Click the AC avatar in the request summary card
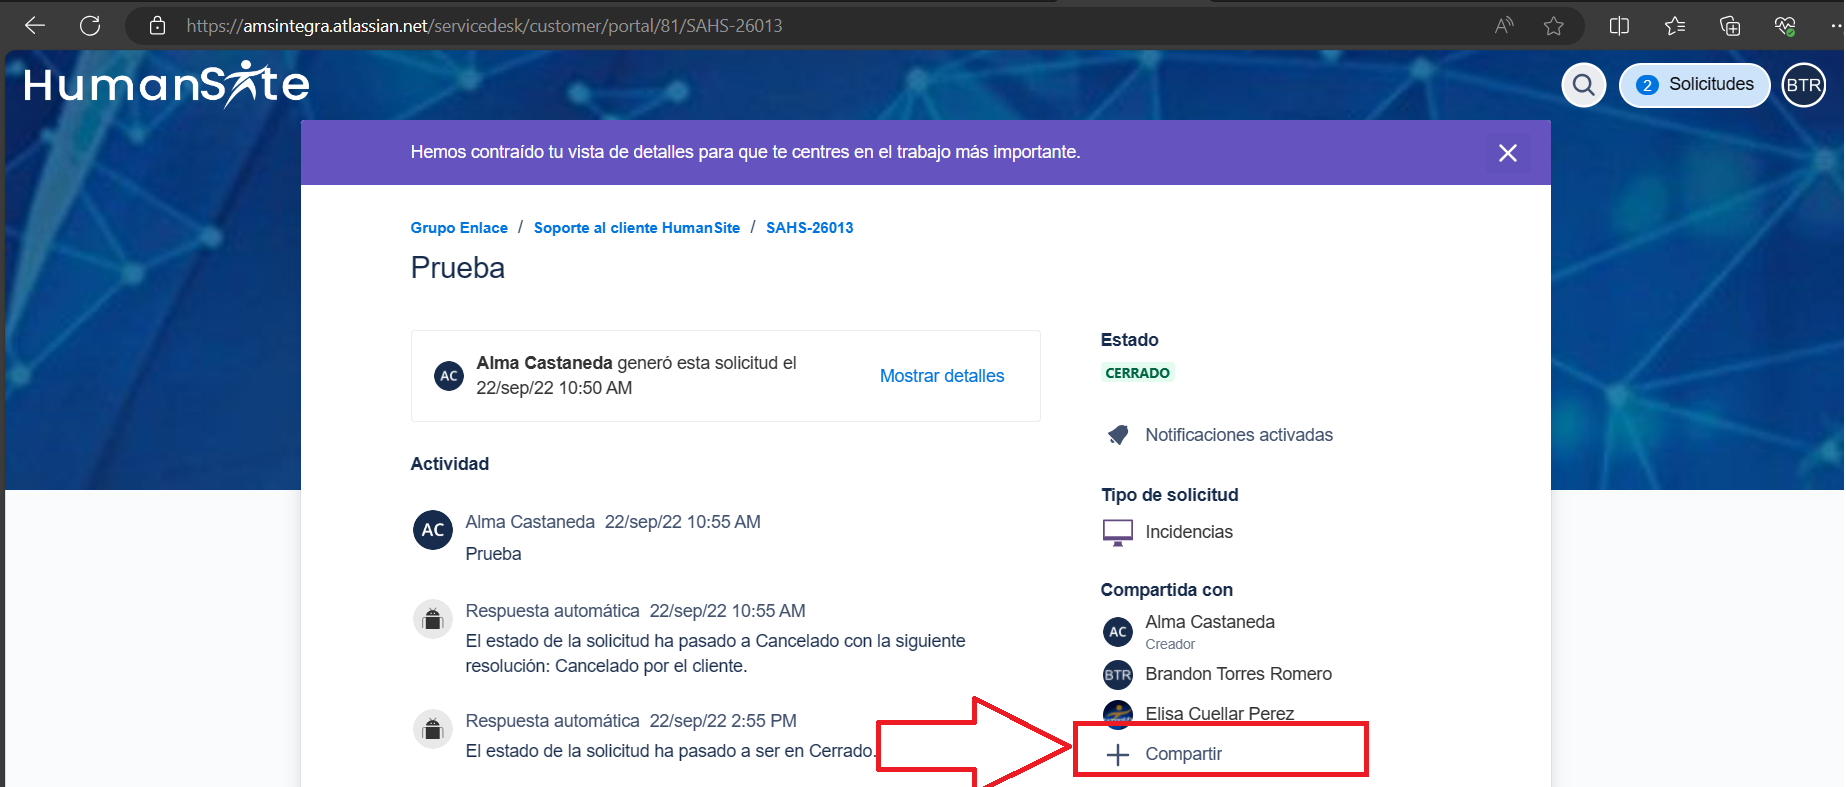Screen dimensions: 1846x787 449,376
